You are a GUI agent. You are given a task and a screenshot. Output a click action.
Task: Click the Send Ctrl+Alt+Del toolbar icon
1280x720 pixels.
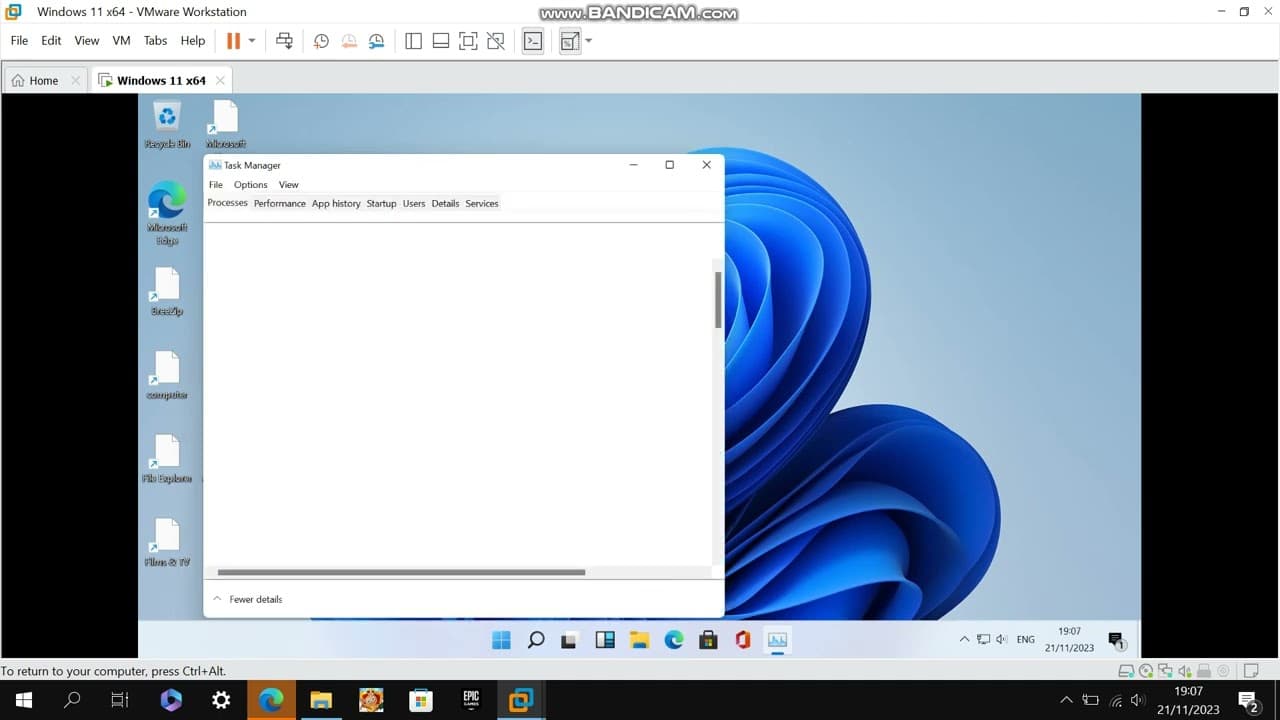[x=284, y=41]
